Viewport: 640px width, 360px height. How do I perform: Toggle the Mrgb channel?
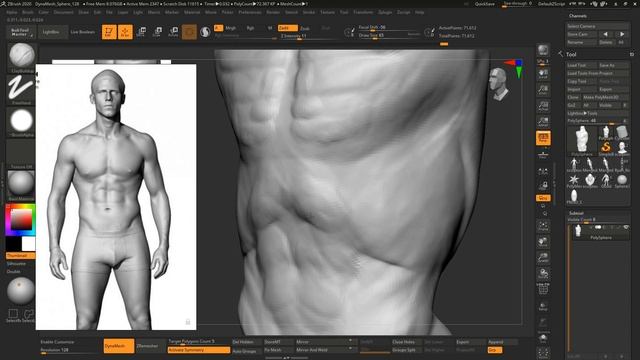pyautogui.click(x=231, y=28)
